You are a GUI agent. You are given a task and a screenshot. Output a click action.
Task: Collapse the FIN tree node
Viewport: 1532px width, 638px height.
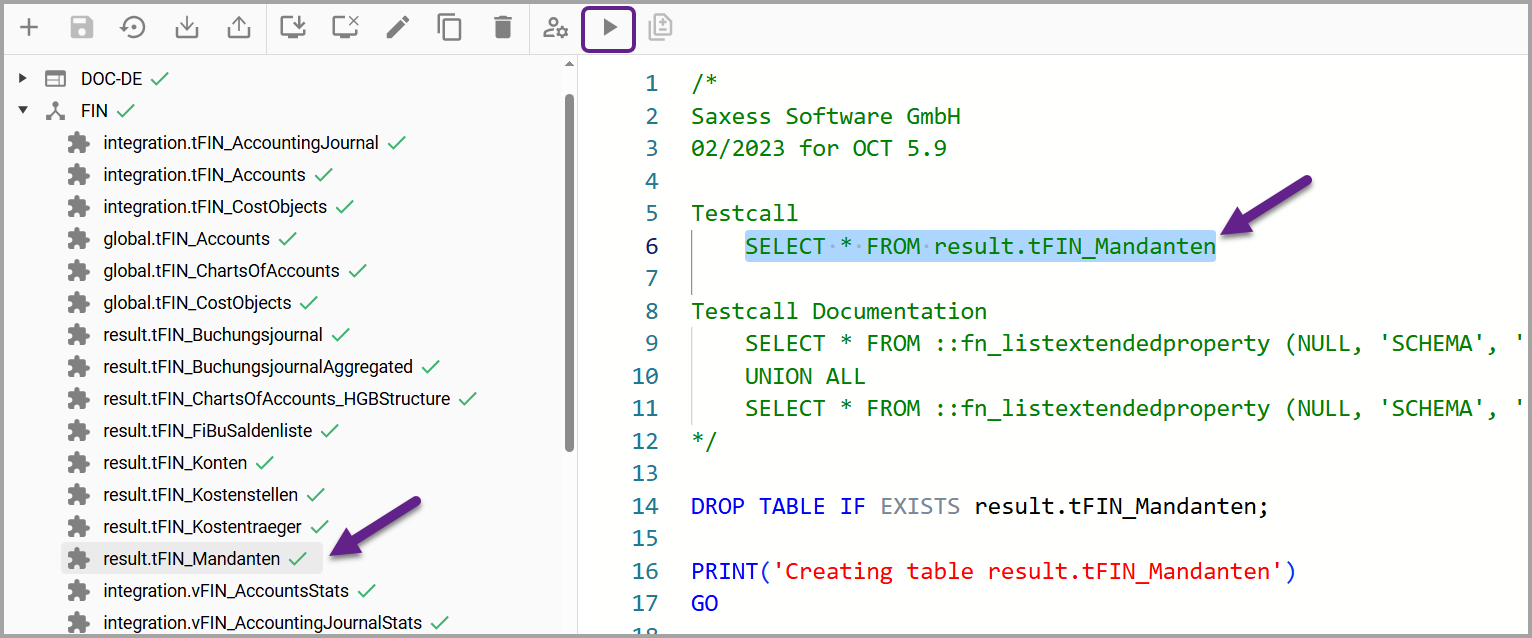point(23,111)
